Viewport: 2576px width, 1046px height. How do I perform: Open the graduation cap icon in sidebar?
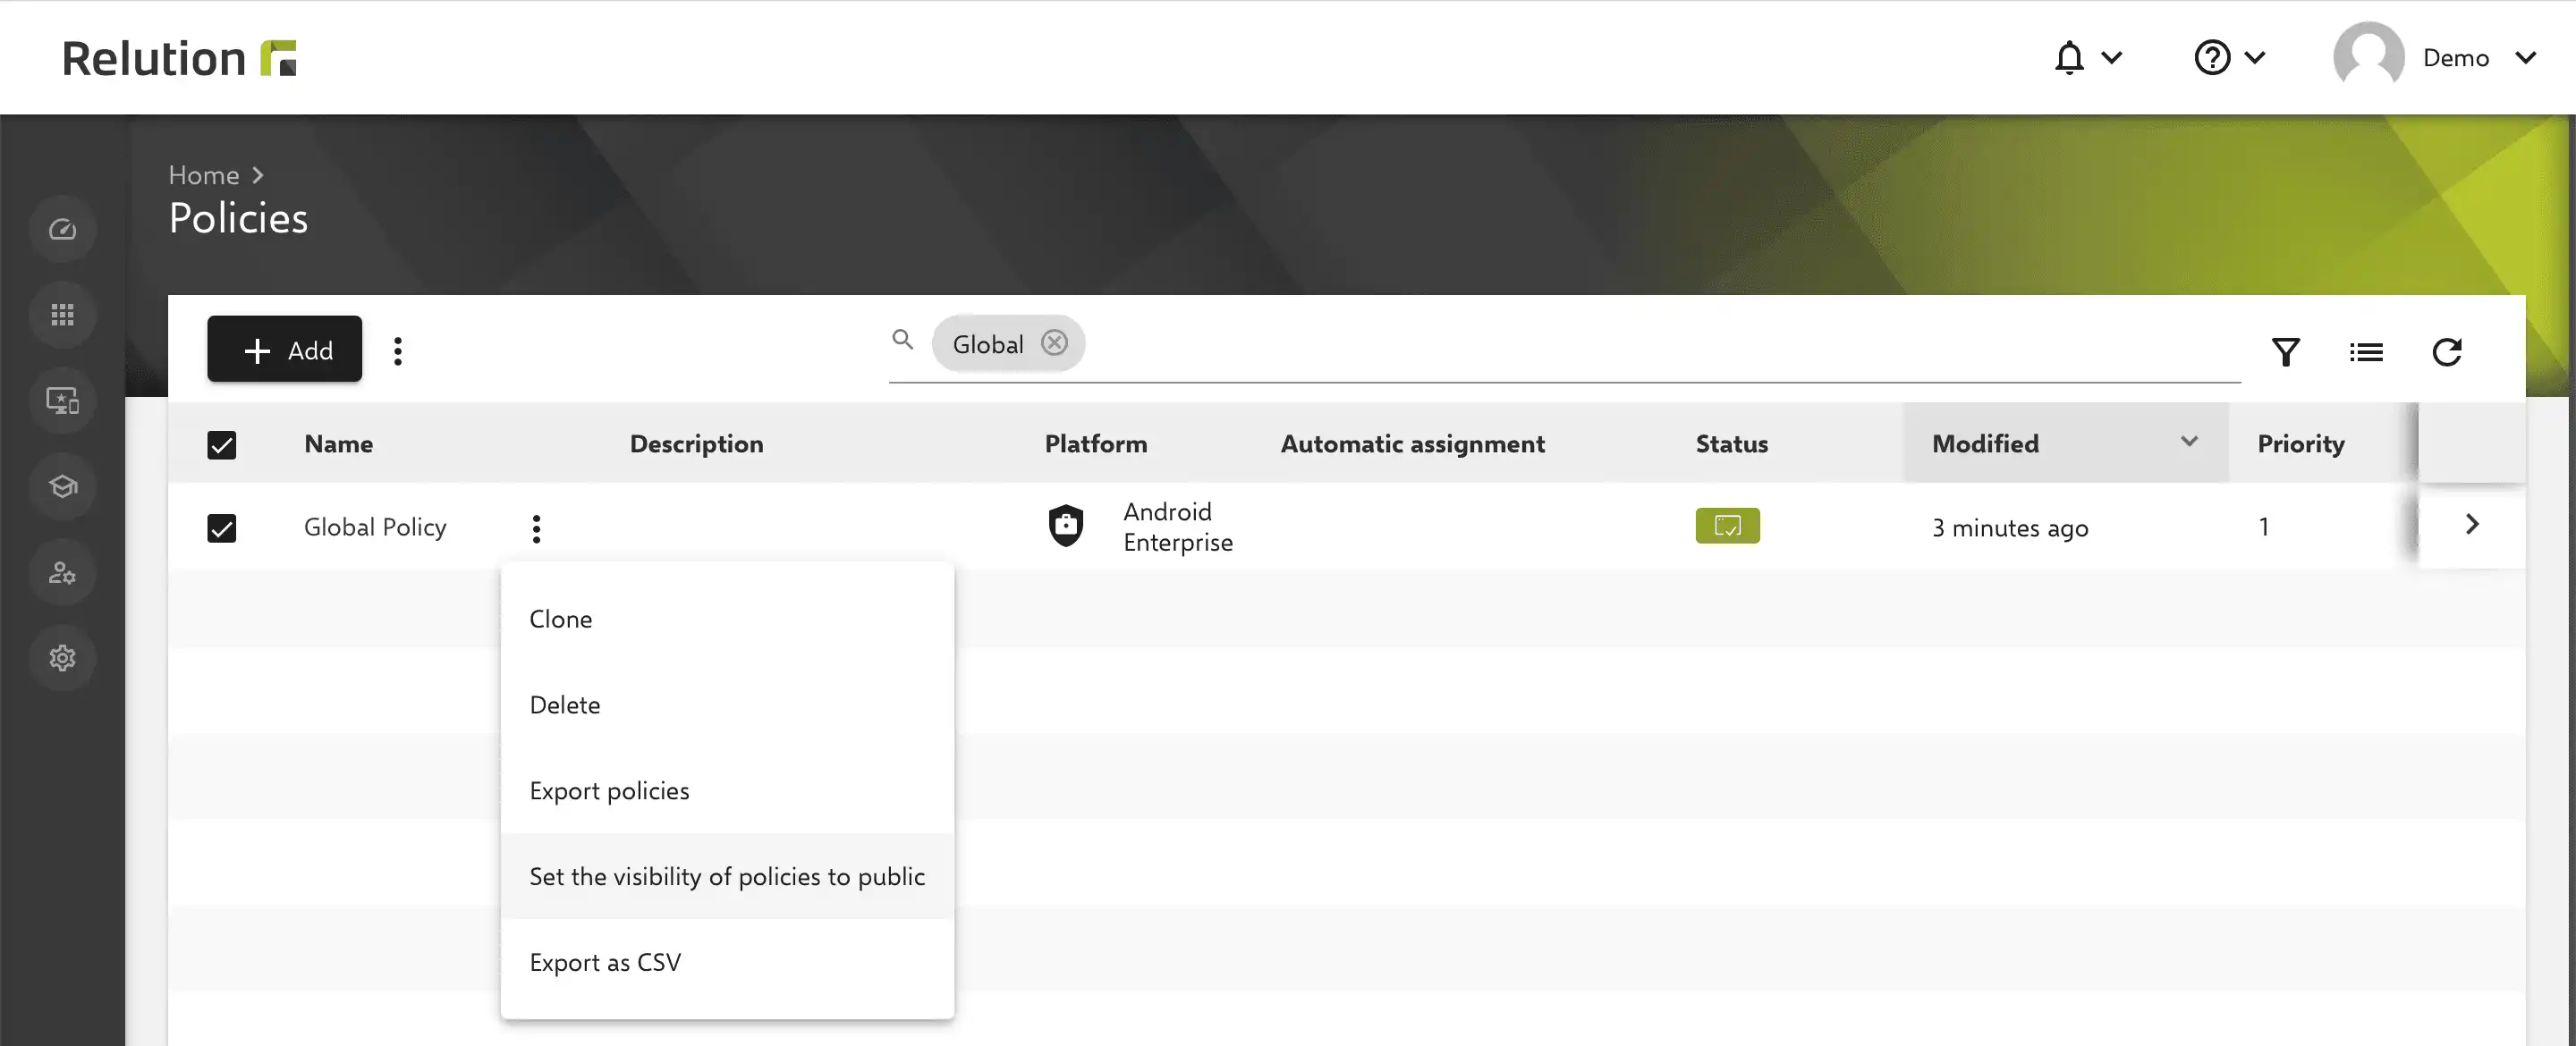point(62,487)
